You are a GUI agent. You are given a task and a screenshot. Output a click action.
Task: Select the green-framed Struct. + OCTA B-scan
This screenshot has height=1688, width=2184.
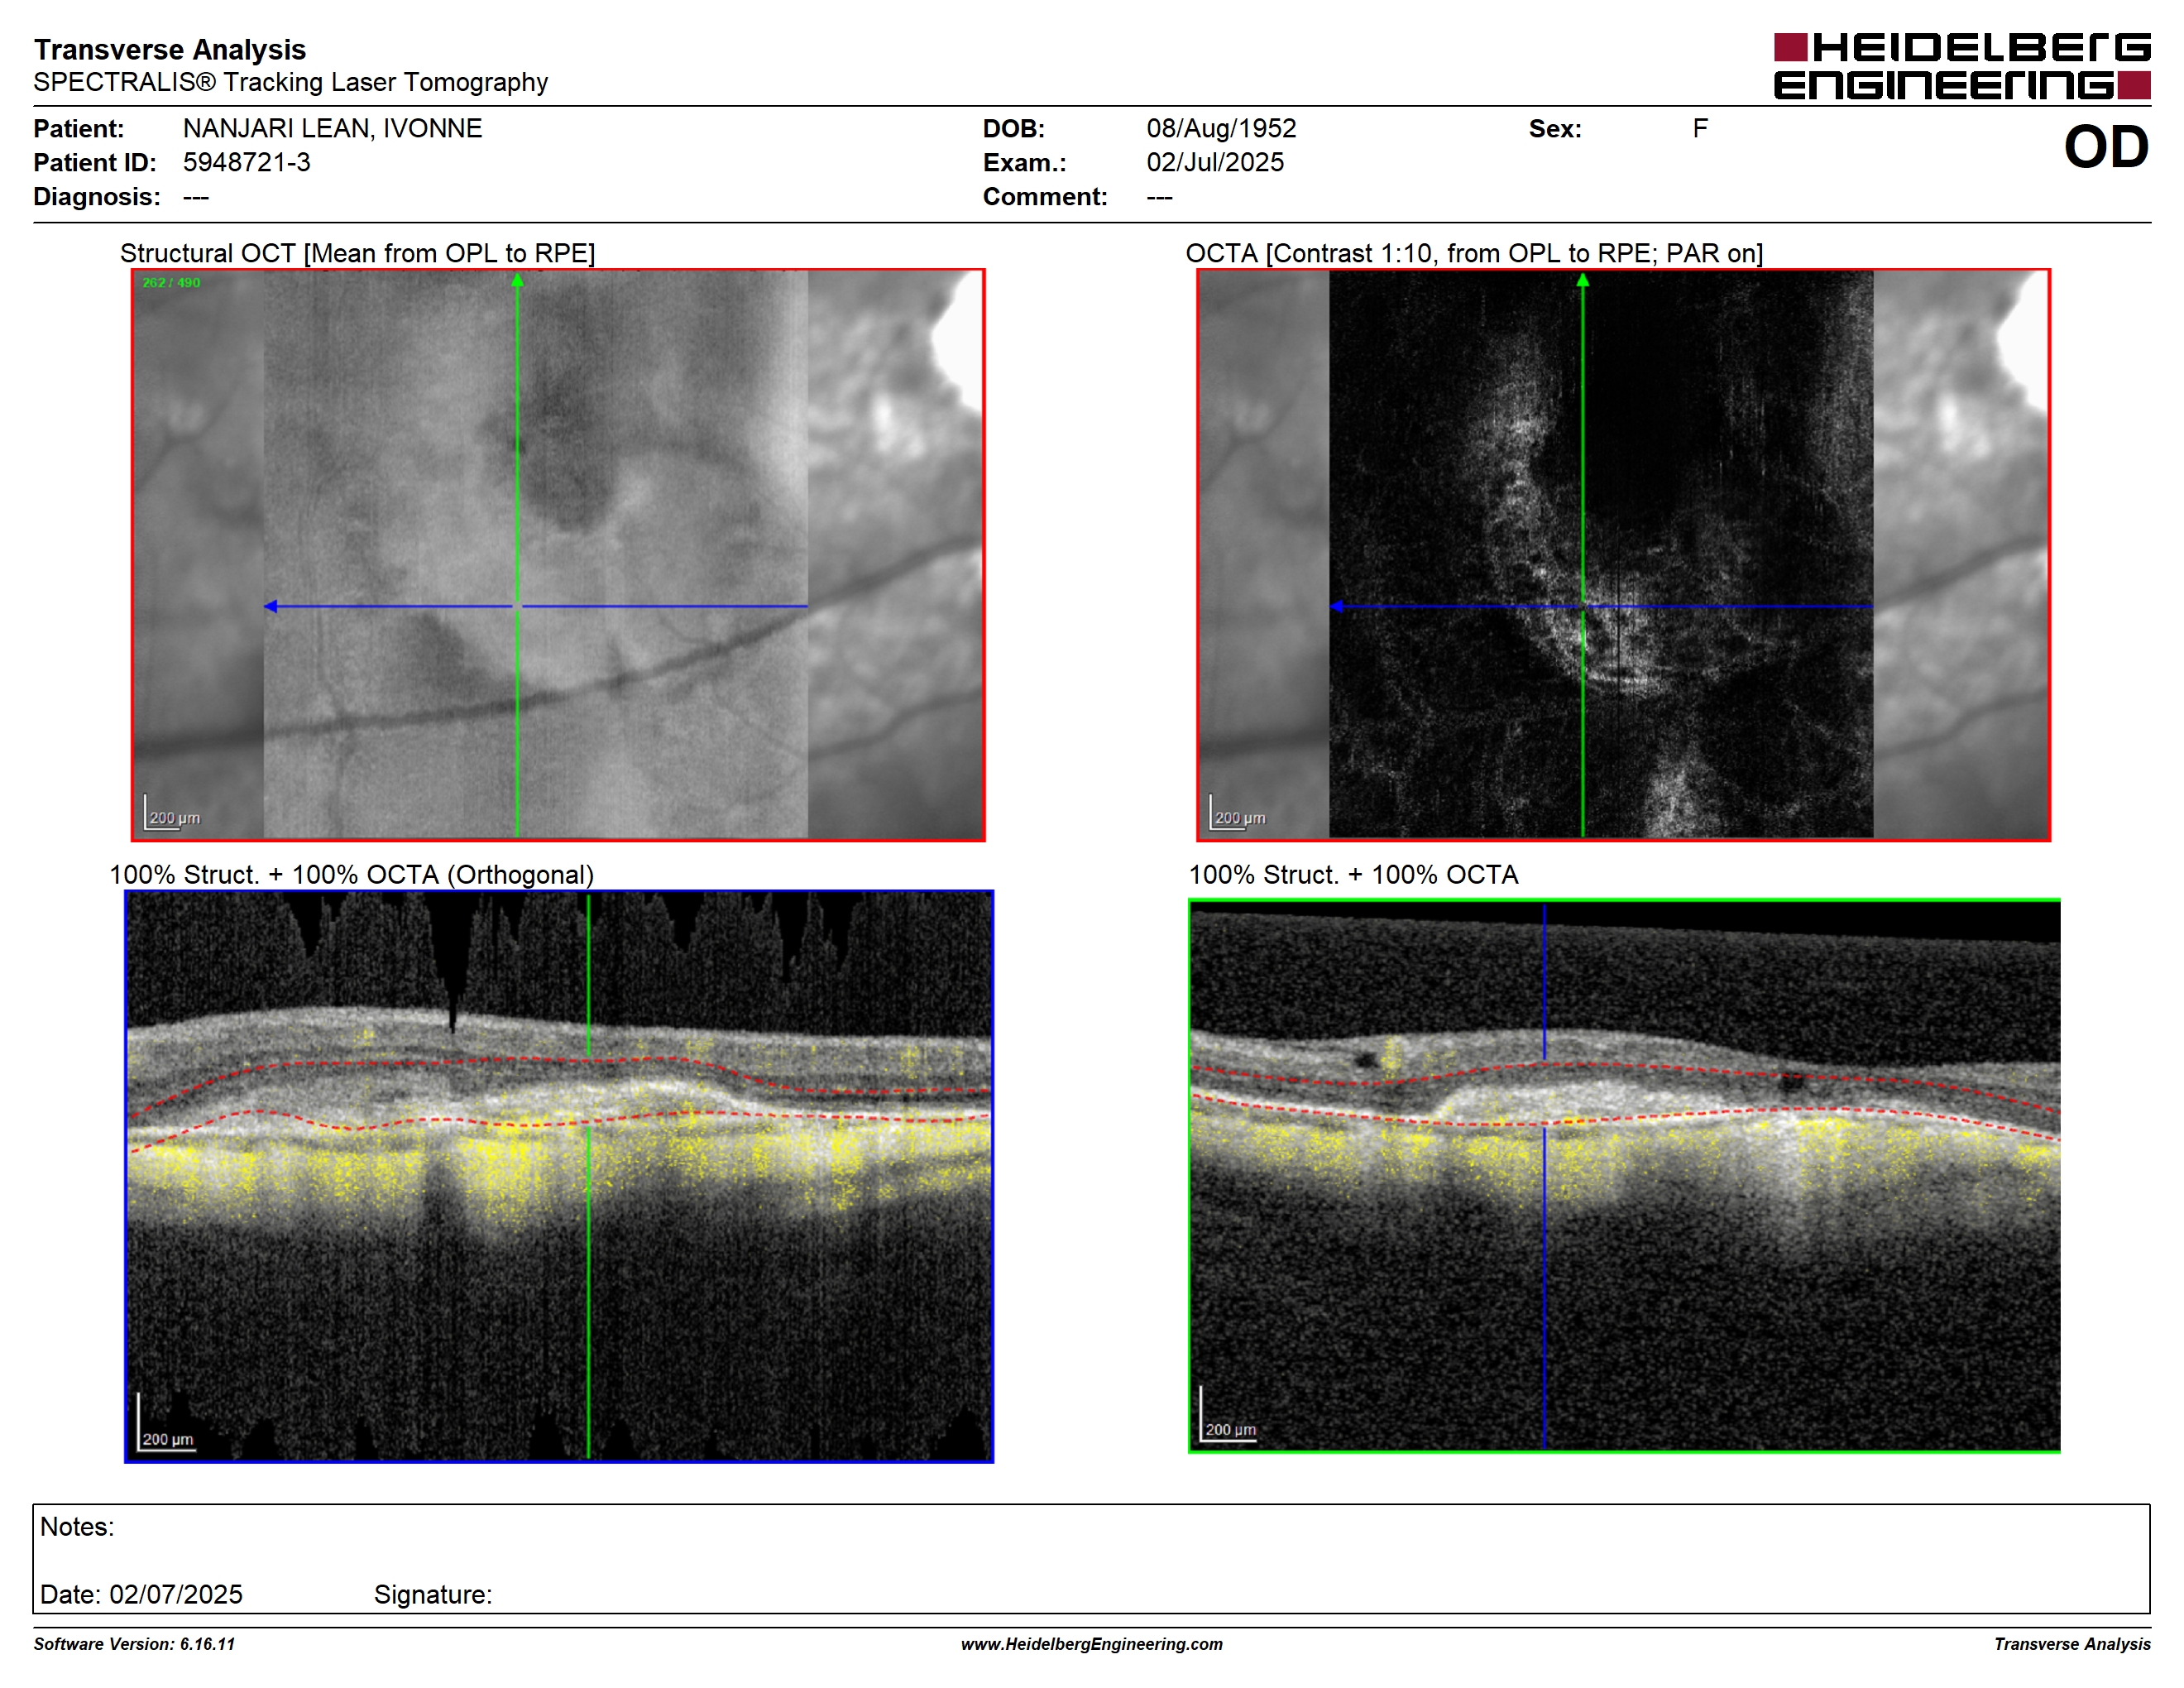1624,1176
